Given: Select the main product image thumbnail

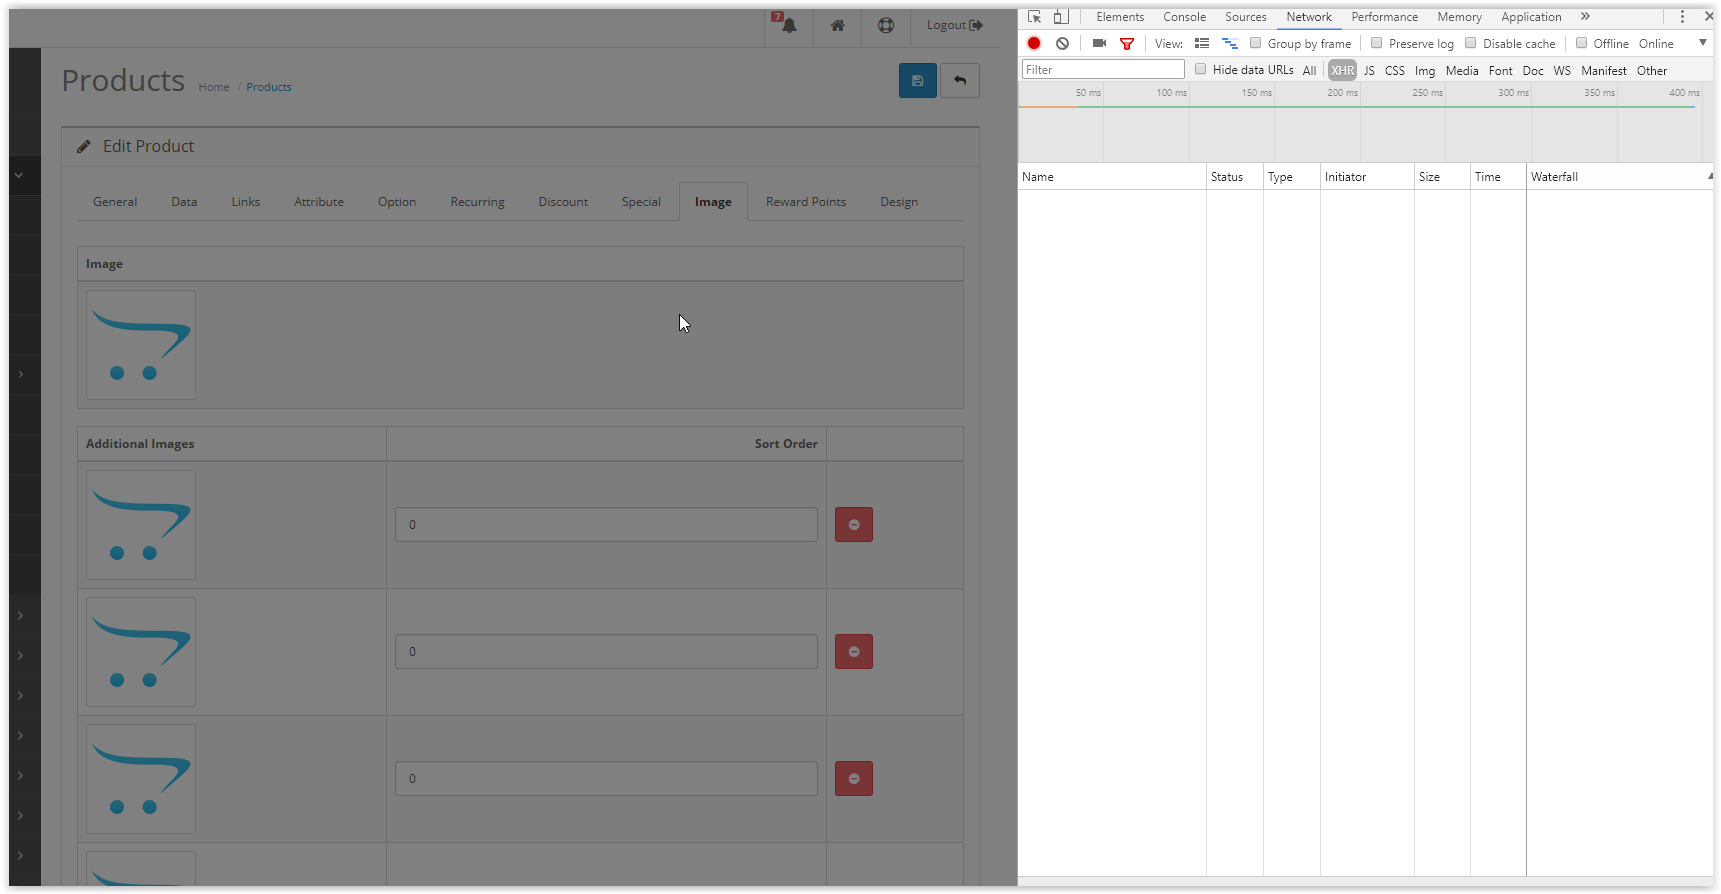Looking at the screenshot, I should click(141, 345).
